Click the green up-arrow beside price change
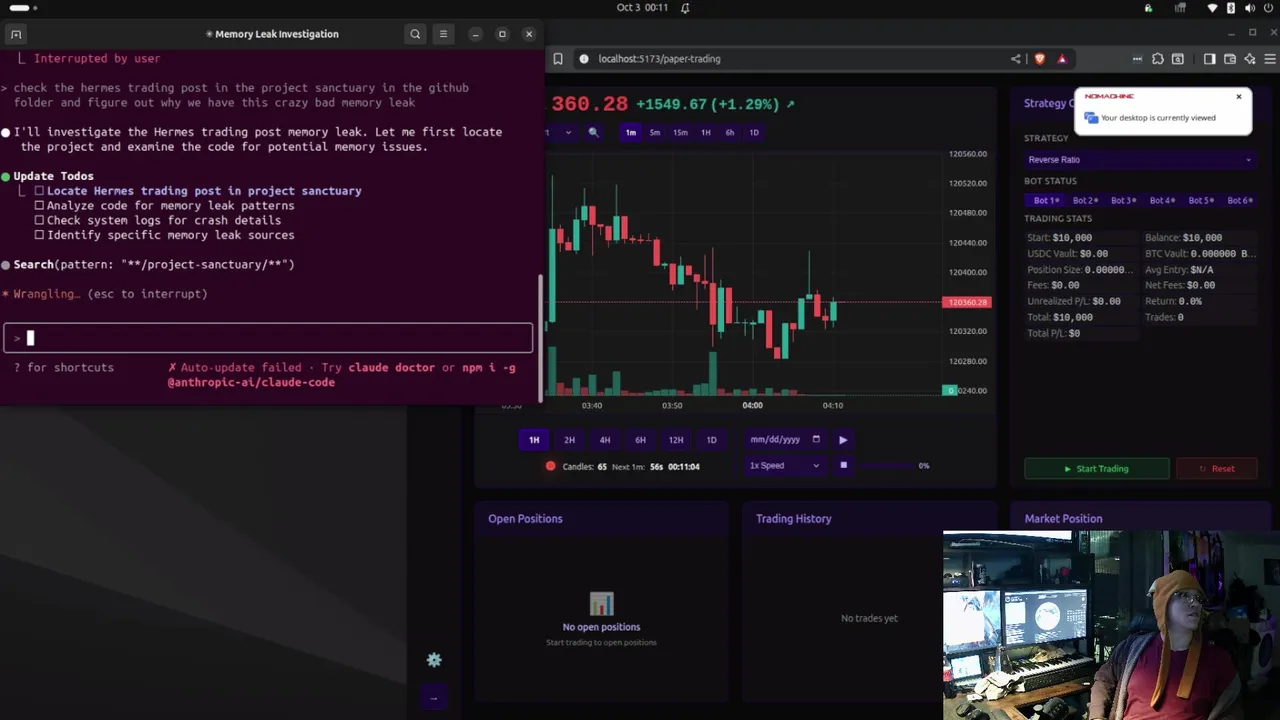The height and width of the screenshot is (720, 1280). [790, 104]
